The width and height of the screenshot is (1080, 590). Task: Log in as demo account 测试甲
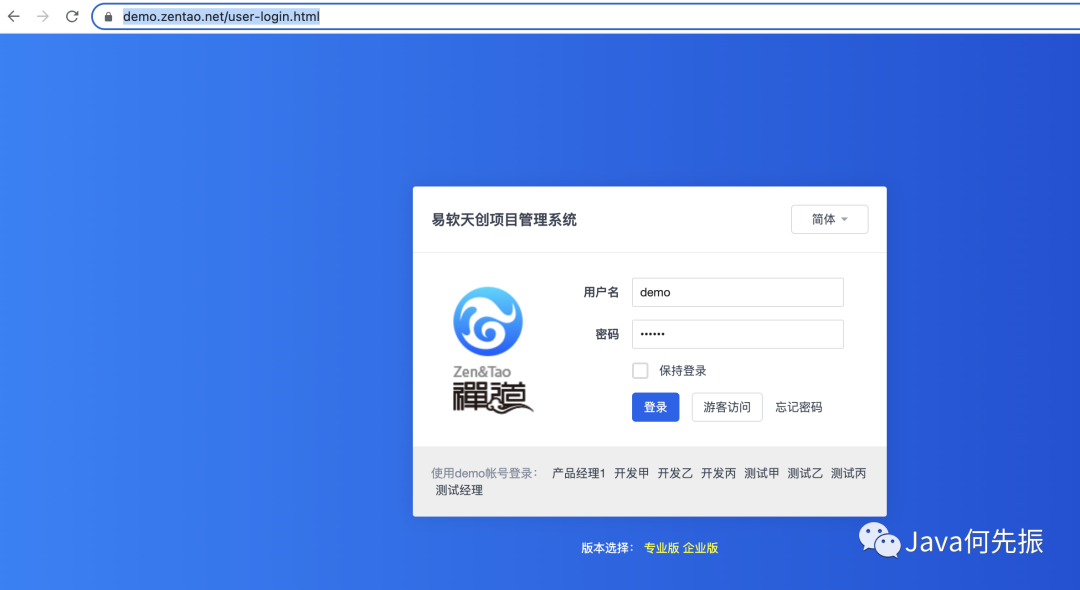tap(762, 474)
